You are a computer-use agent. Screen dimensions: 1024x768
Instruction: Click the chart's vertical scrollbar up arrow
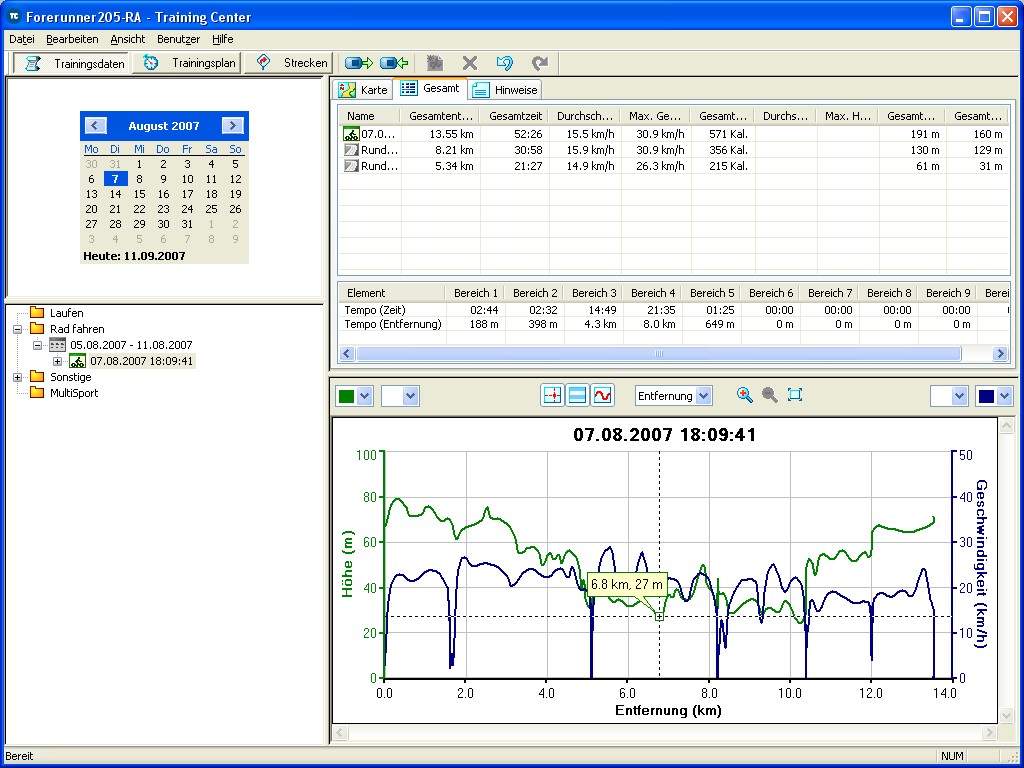click(x=1006, y=426)
